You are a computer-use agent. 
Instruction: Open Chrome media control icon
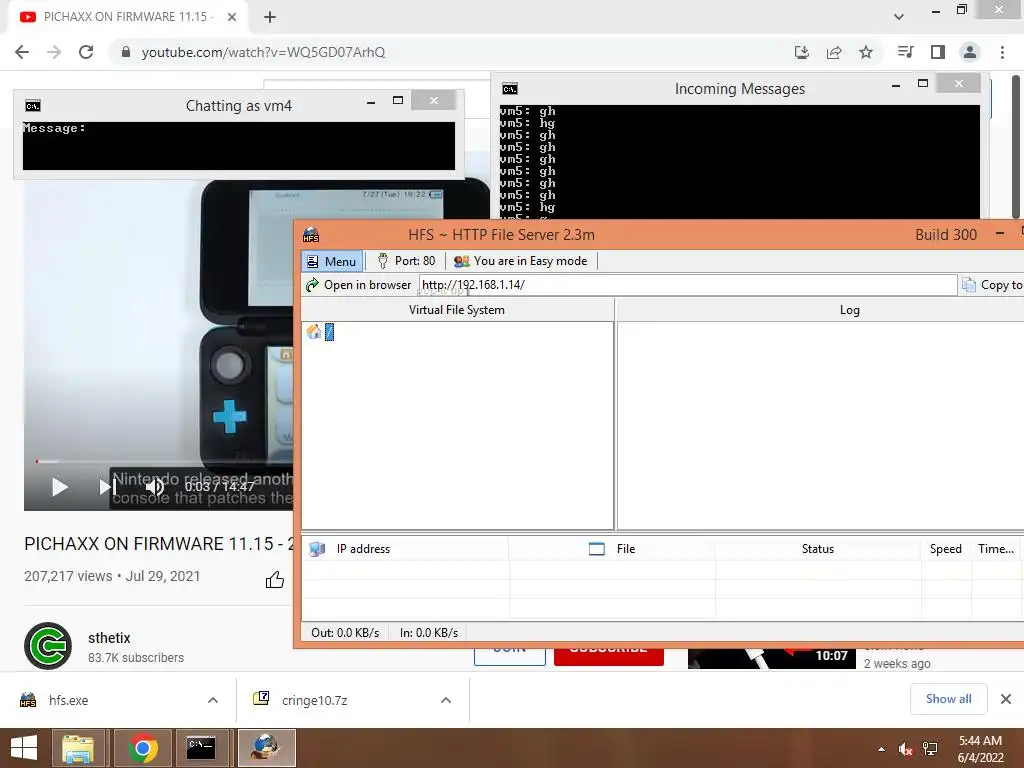click(x=906, y=52)
